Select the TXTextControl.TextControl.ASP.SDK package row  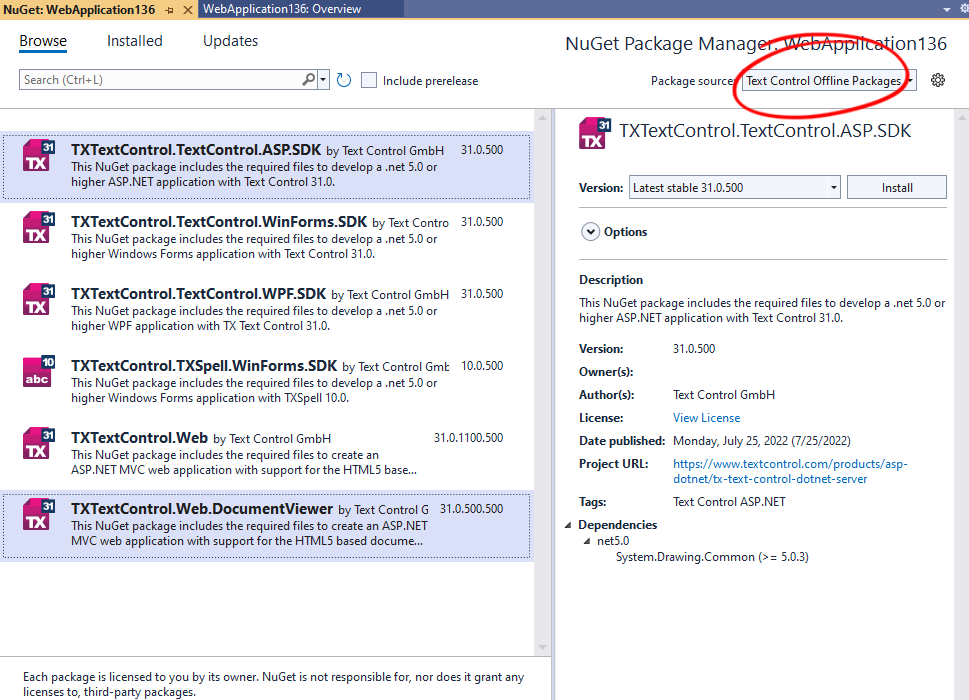(x=266, y=167)
